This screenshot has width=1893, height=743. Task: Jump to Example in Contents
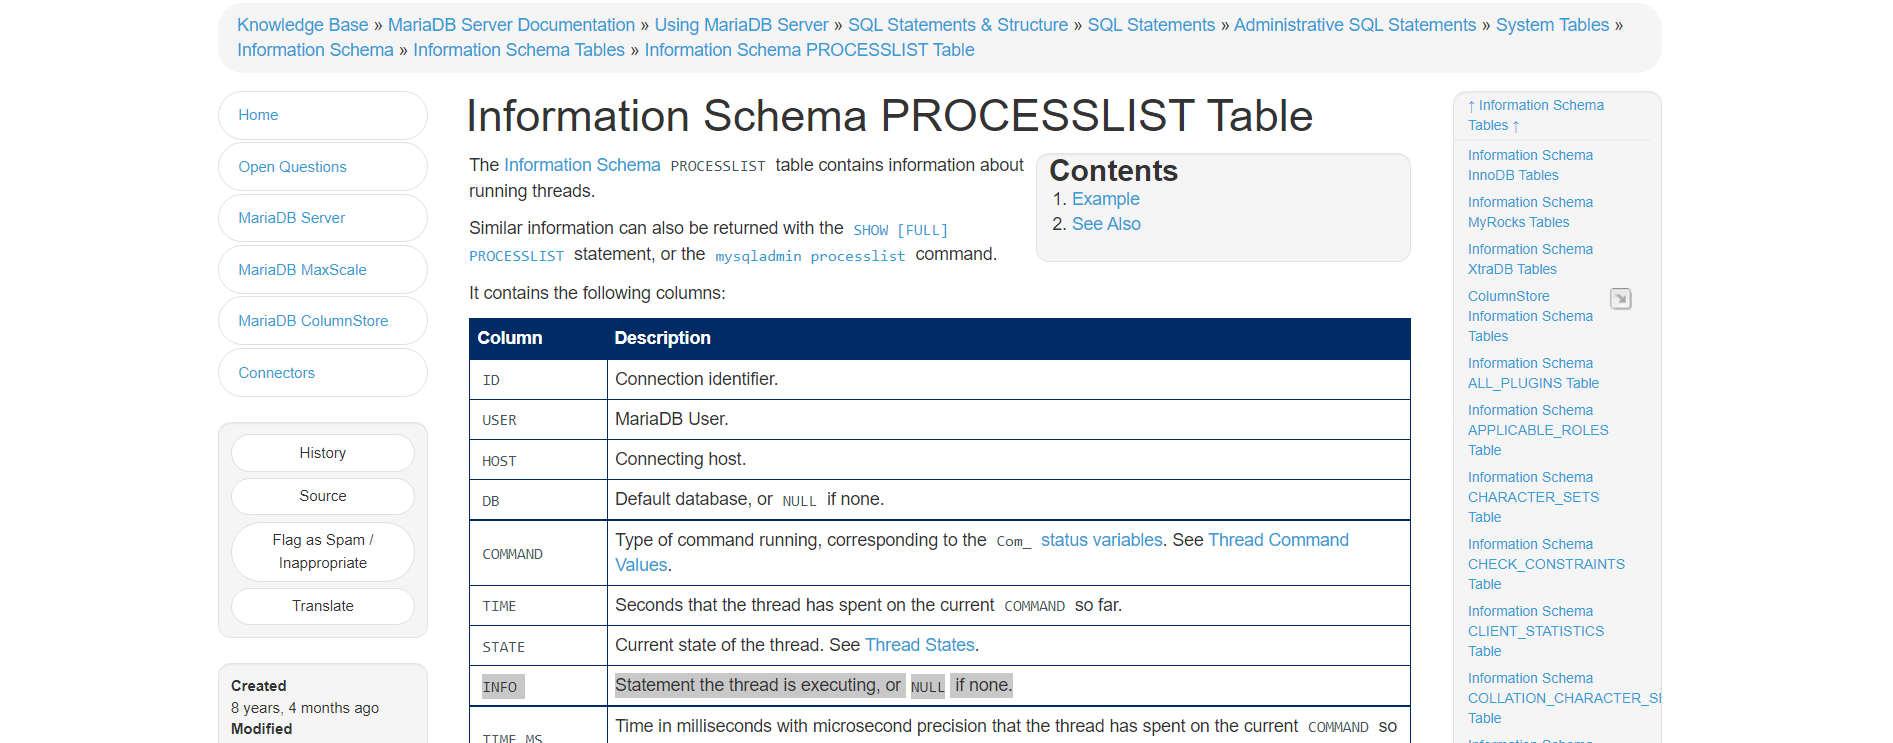(1105, 199)
